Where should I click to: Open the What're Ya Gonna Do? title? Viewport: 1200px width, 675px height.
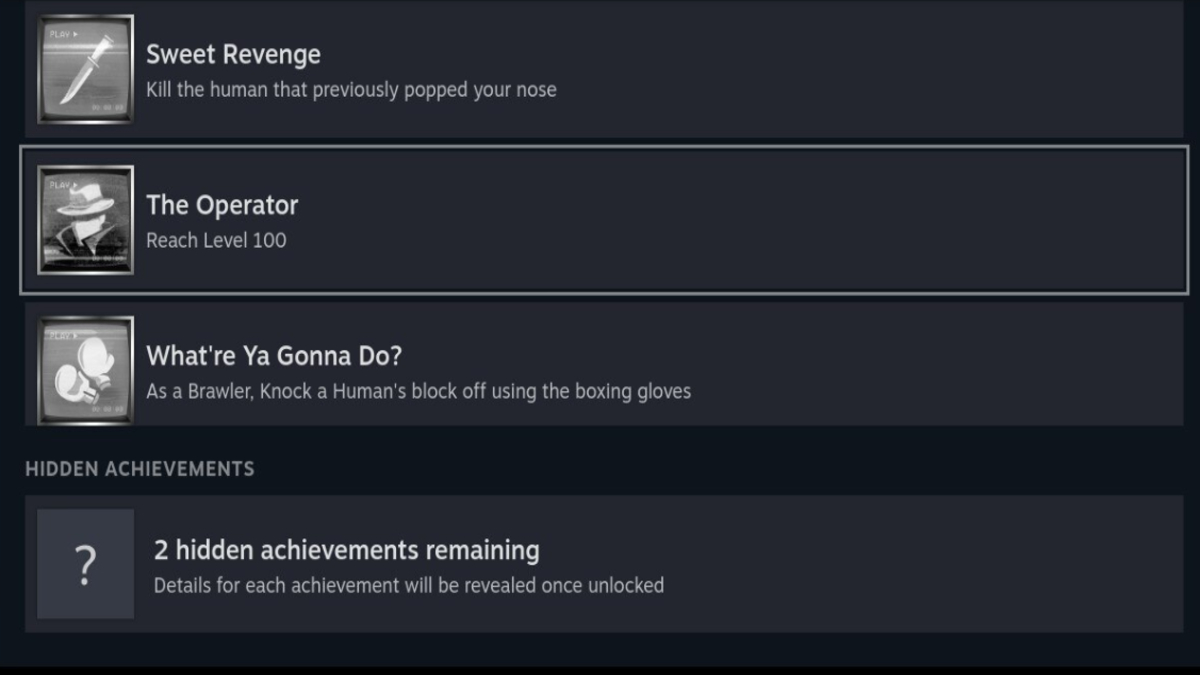pyautogui.click(x=274, y=356)
